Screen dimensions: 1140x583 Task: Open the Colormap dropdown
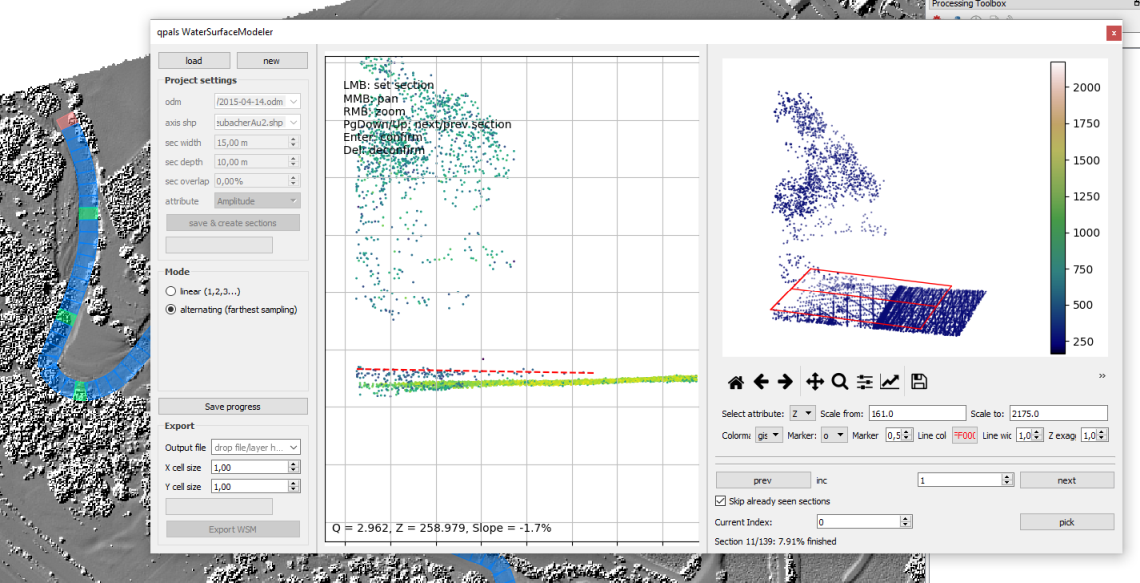tap(769, 435)
